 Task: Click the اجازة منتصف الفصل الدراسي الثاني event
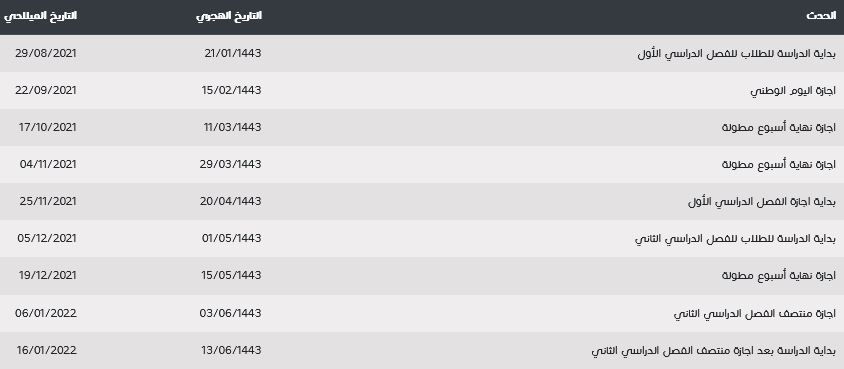[755, 313]
